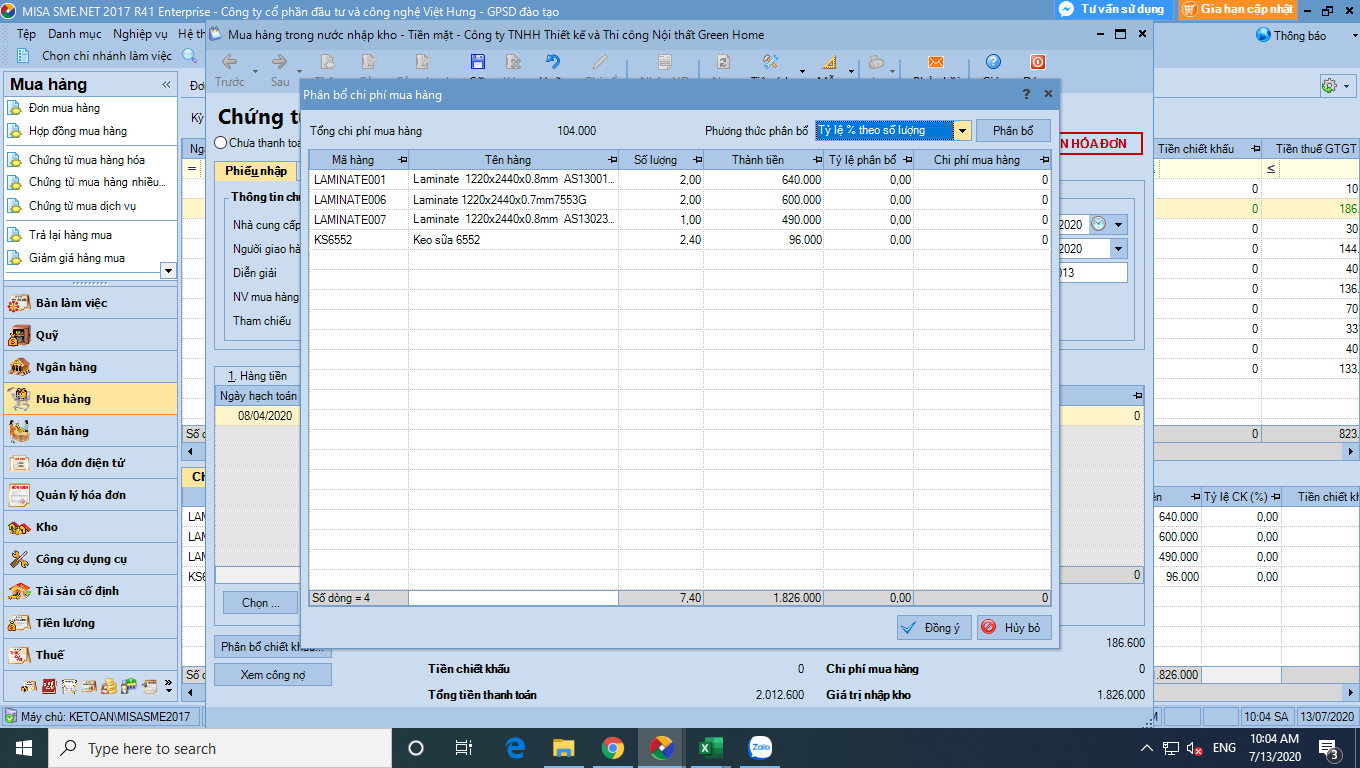Open the Danh mục menu
Screen dimensions: 1360x768
click(x=74, y=34)
